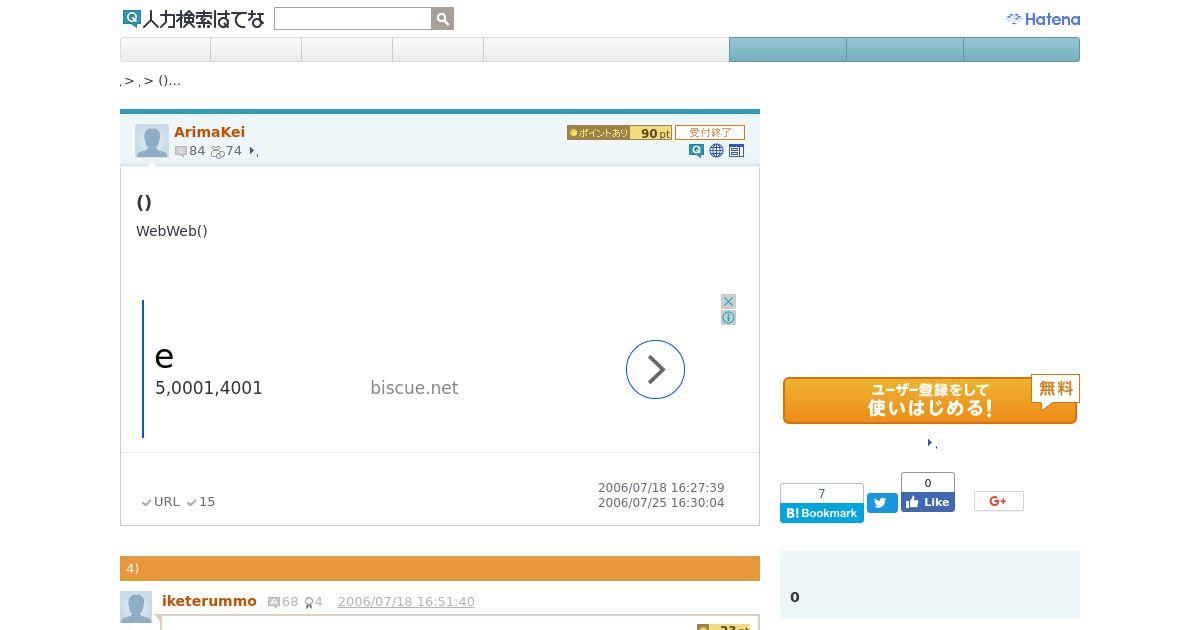Click the 受付終了 status badge

click(710, 133)
